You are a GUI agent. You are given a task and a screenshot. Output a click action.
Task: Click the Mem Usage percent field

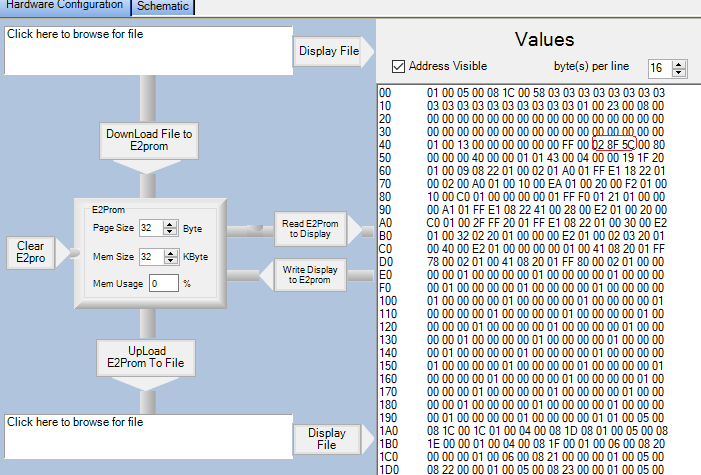(x=164, y=284)
